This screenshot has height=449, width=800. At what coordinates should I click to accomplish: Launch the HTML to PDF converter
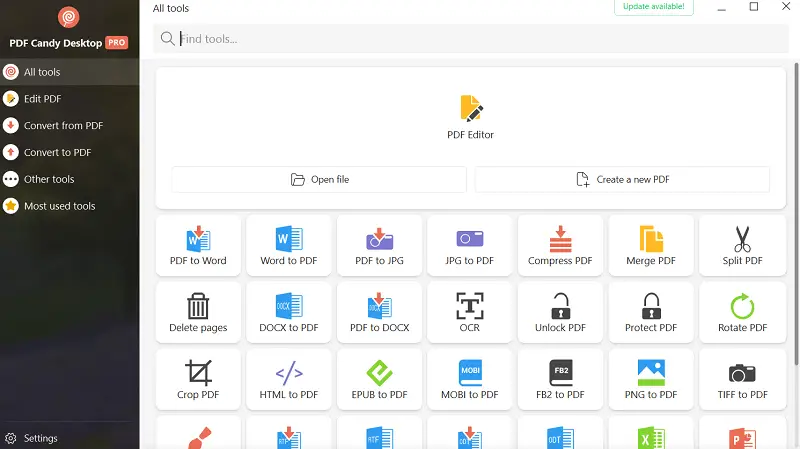point(289,379)
